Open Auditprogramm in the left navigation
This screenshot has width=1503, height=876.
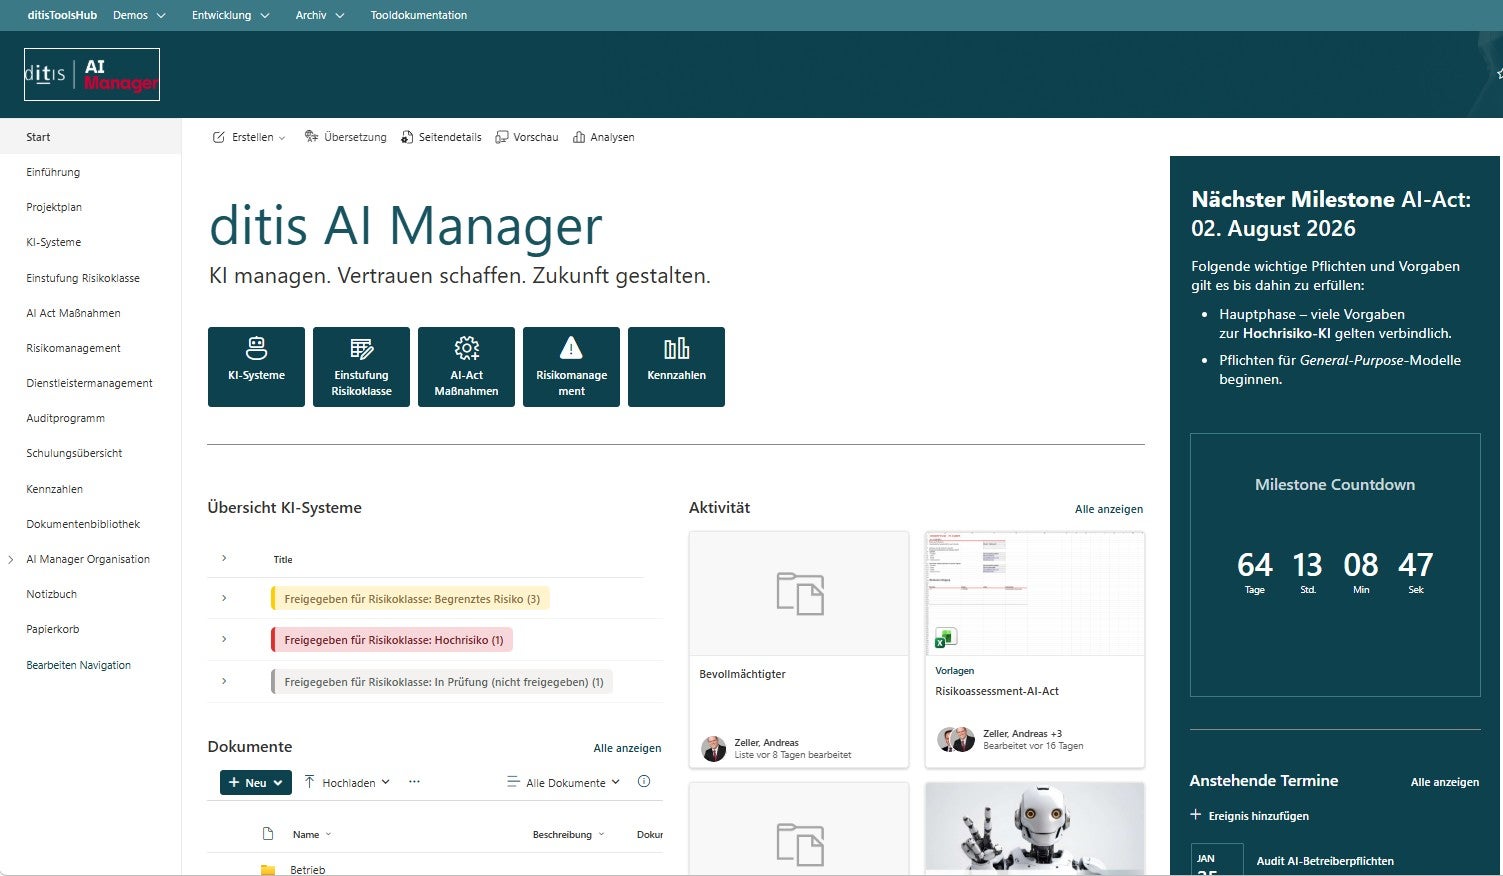pyautogui.click(x=65, y=418)
